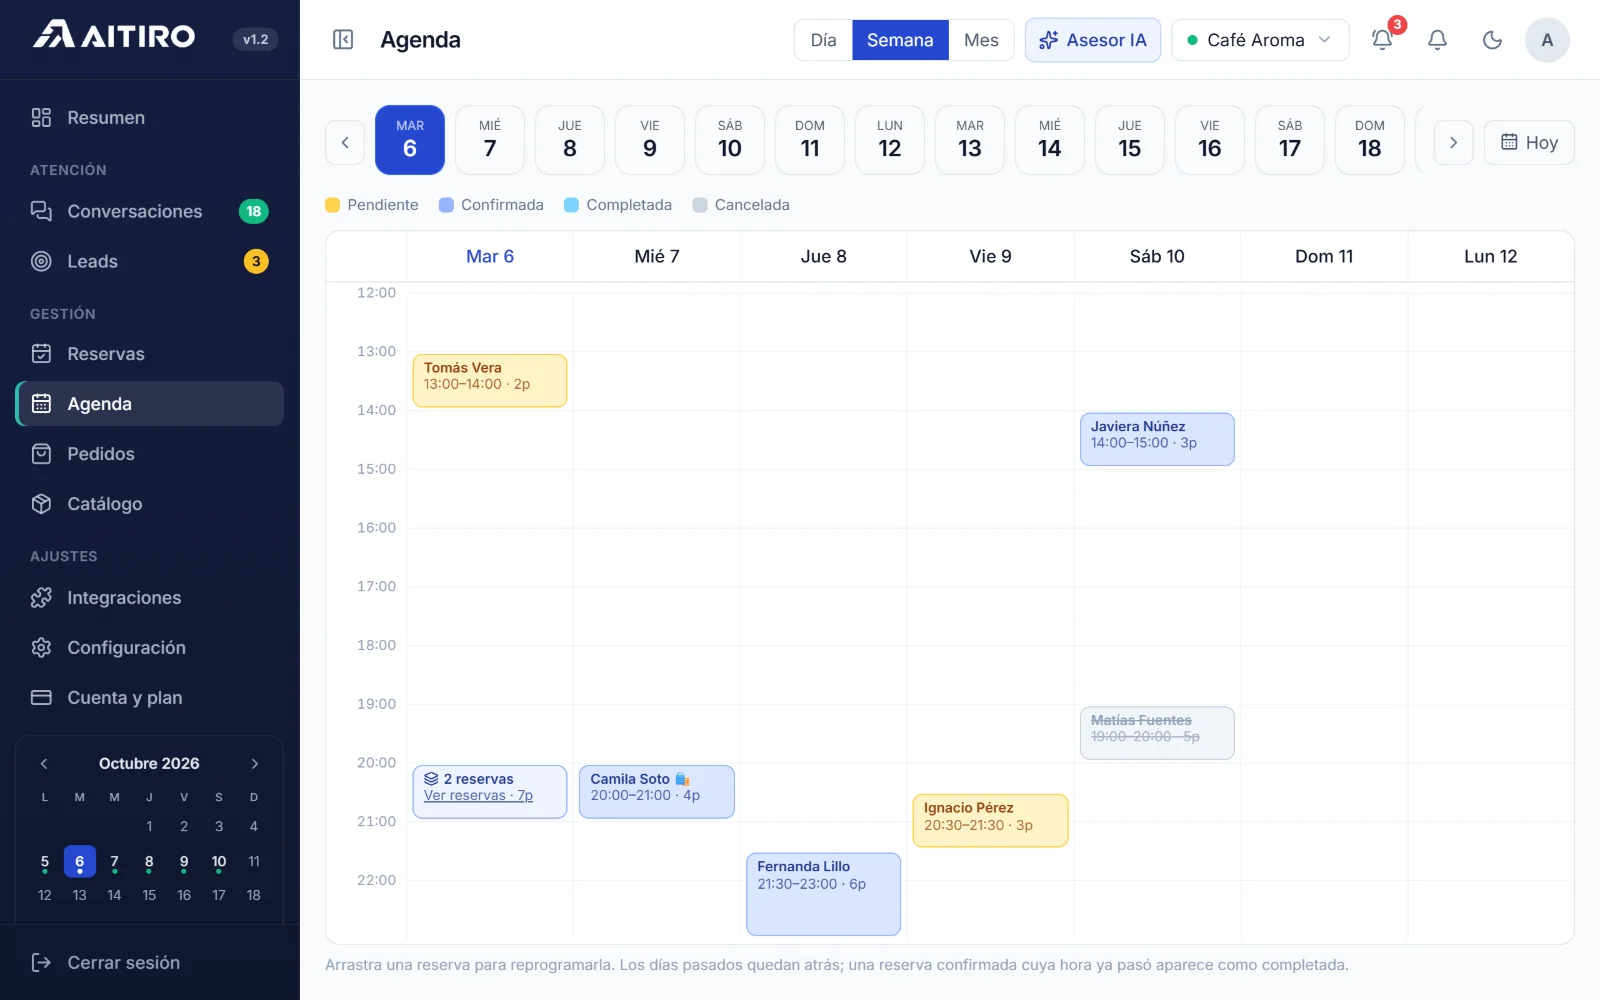1600x1000 pixels.
Task: Open Conversaciones in the sidebar
Action: point(150,211)
